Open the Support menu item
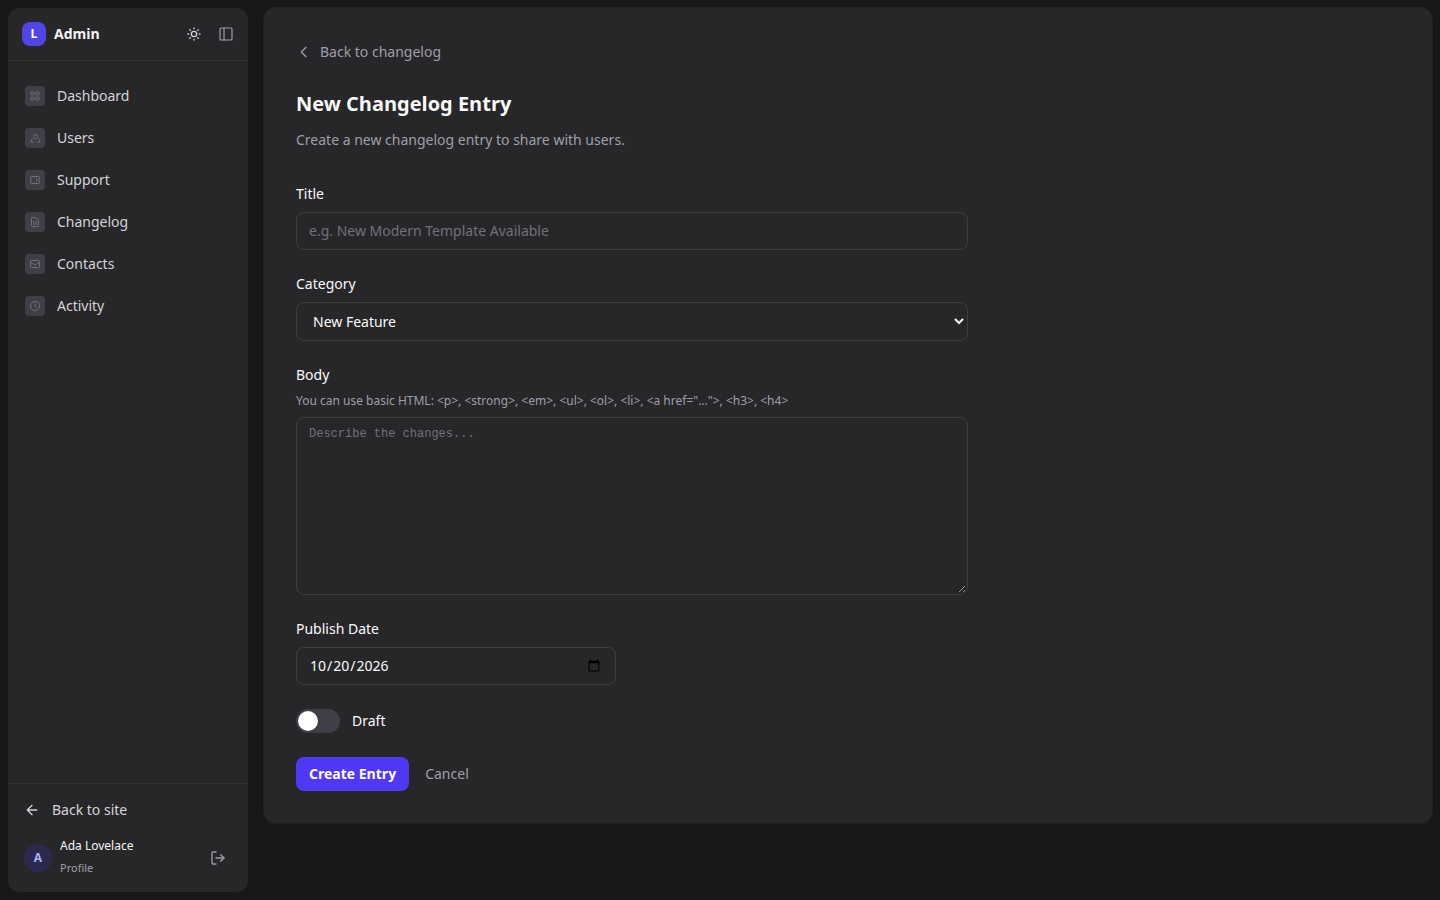 [x=128, y=180]
